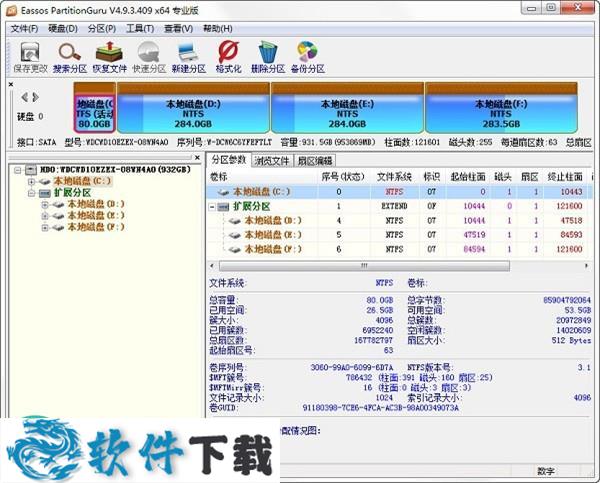
Task: Click the extended partition icon in table
Action: [x=223, y=207]
